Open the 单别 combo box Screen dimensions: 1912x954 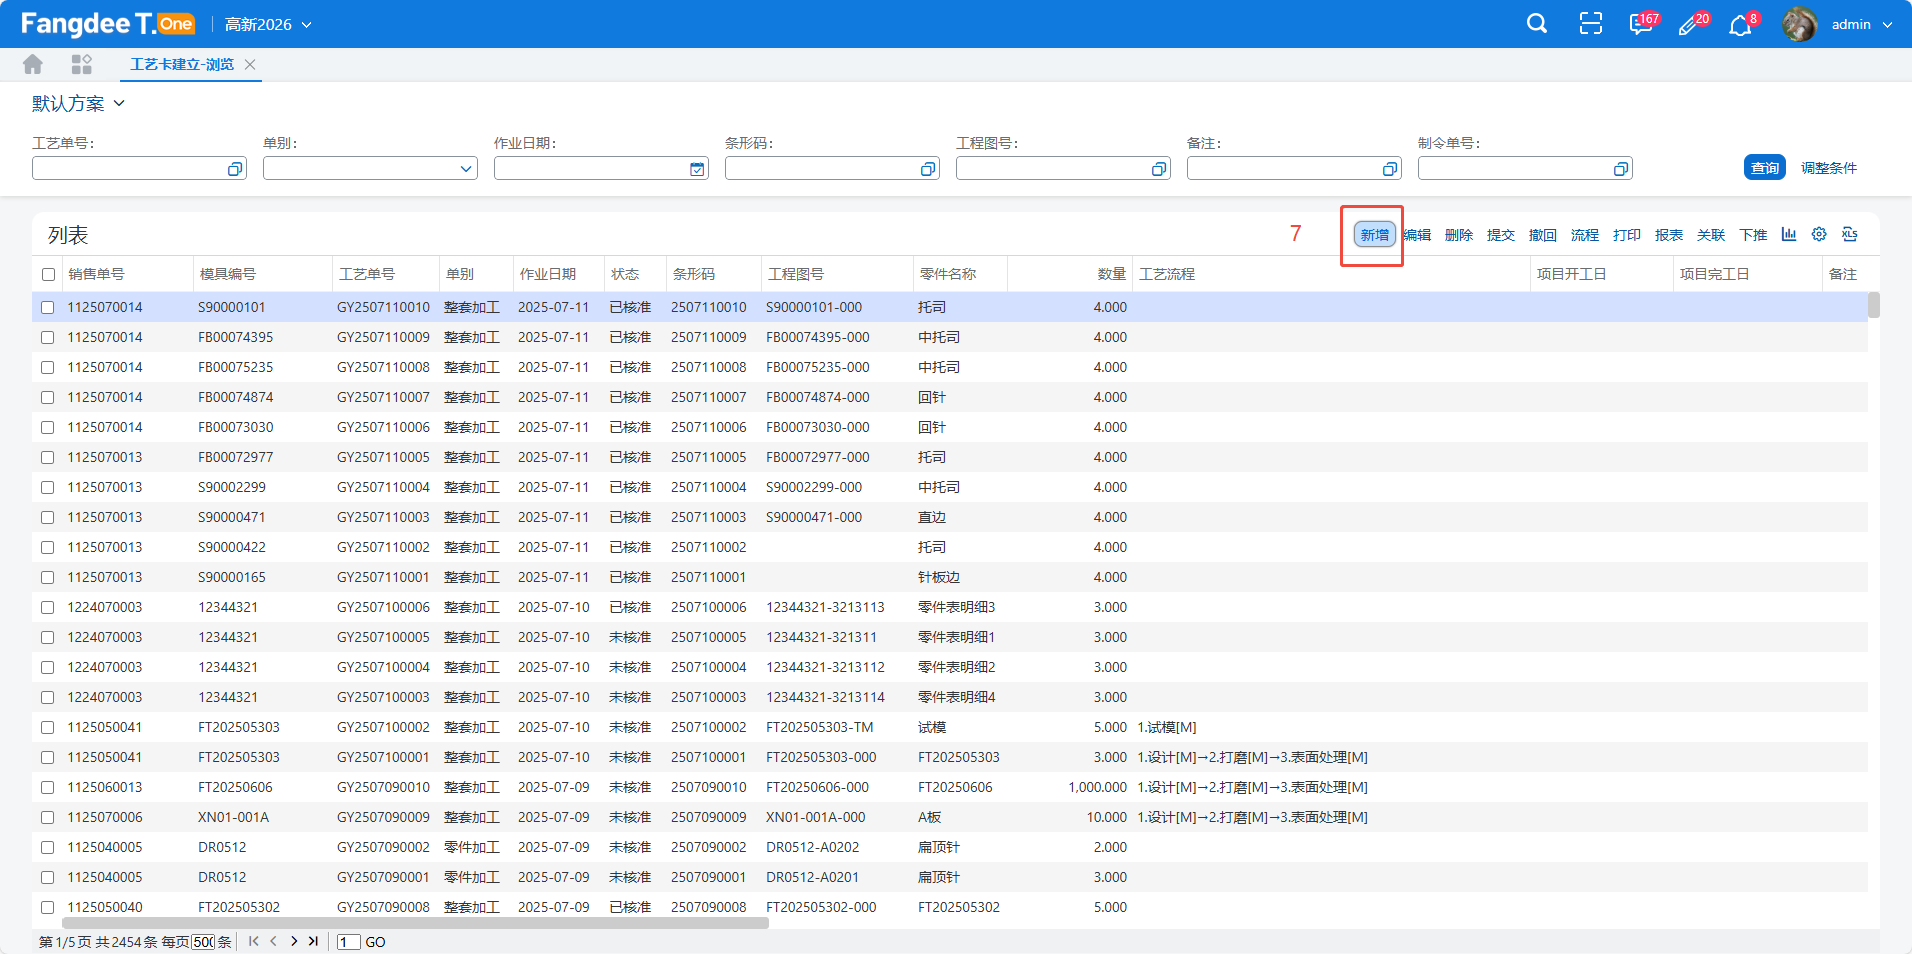coord(370,169)
